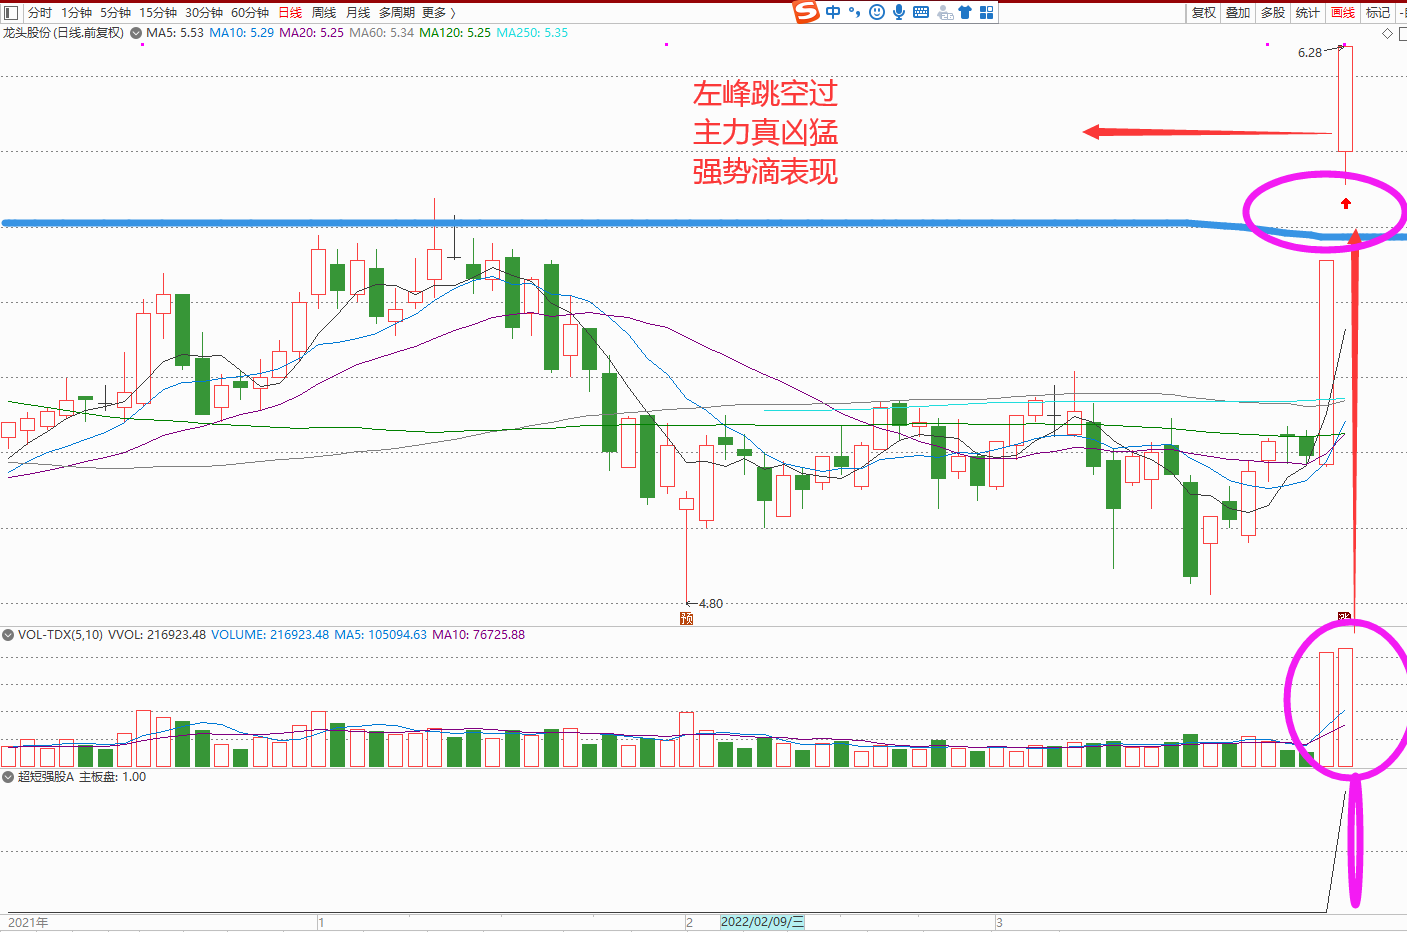Open the Sogou emoji smiley panel
This screenshot has width=1407, height=932.
click(877, 12)
